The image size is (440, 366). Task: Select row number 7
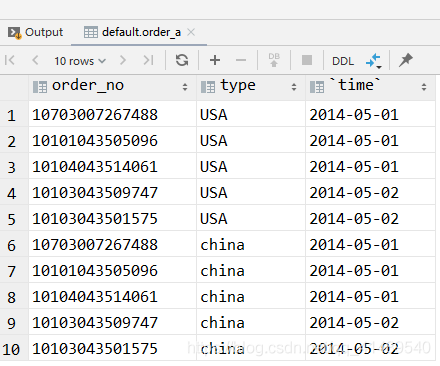pyautogui.click(x=14, y=270)
